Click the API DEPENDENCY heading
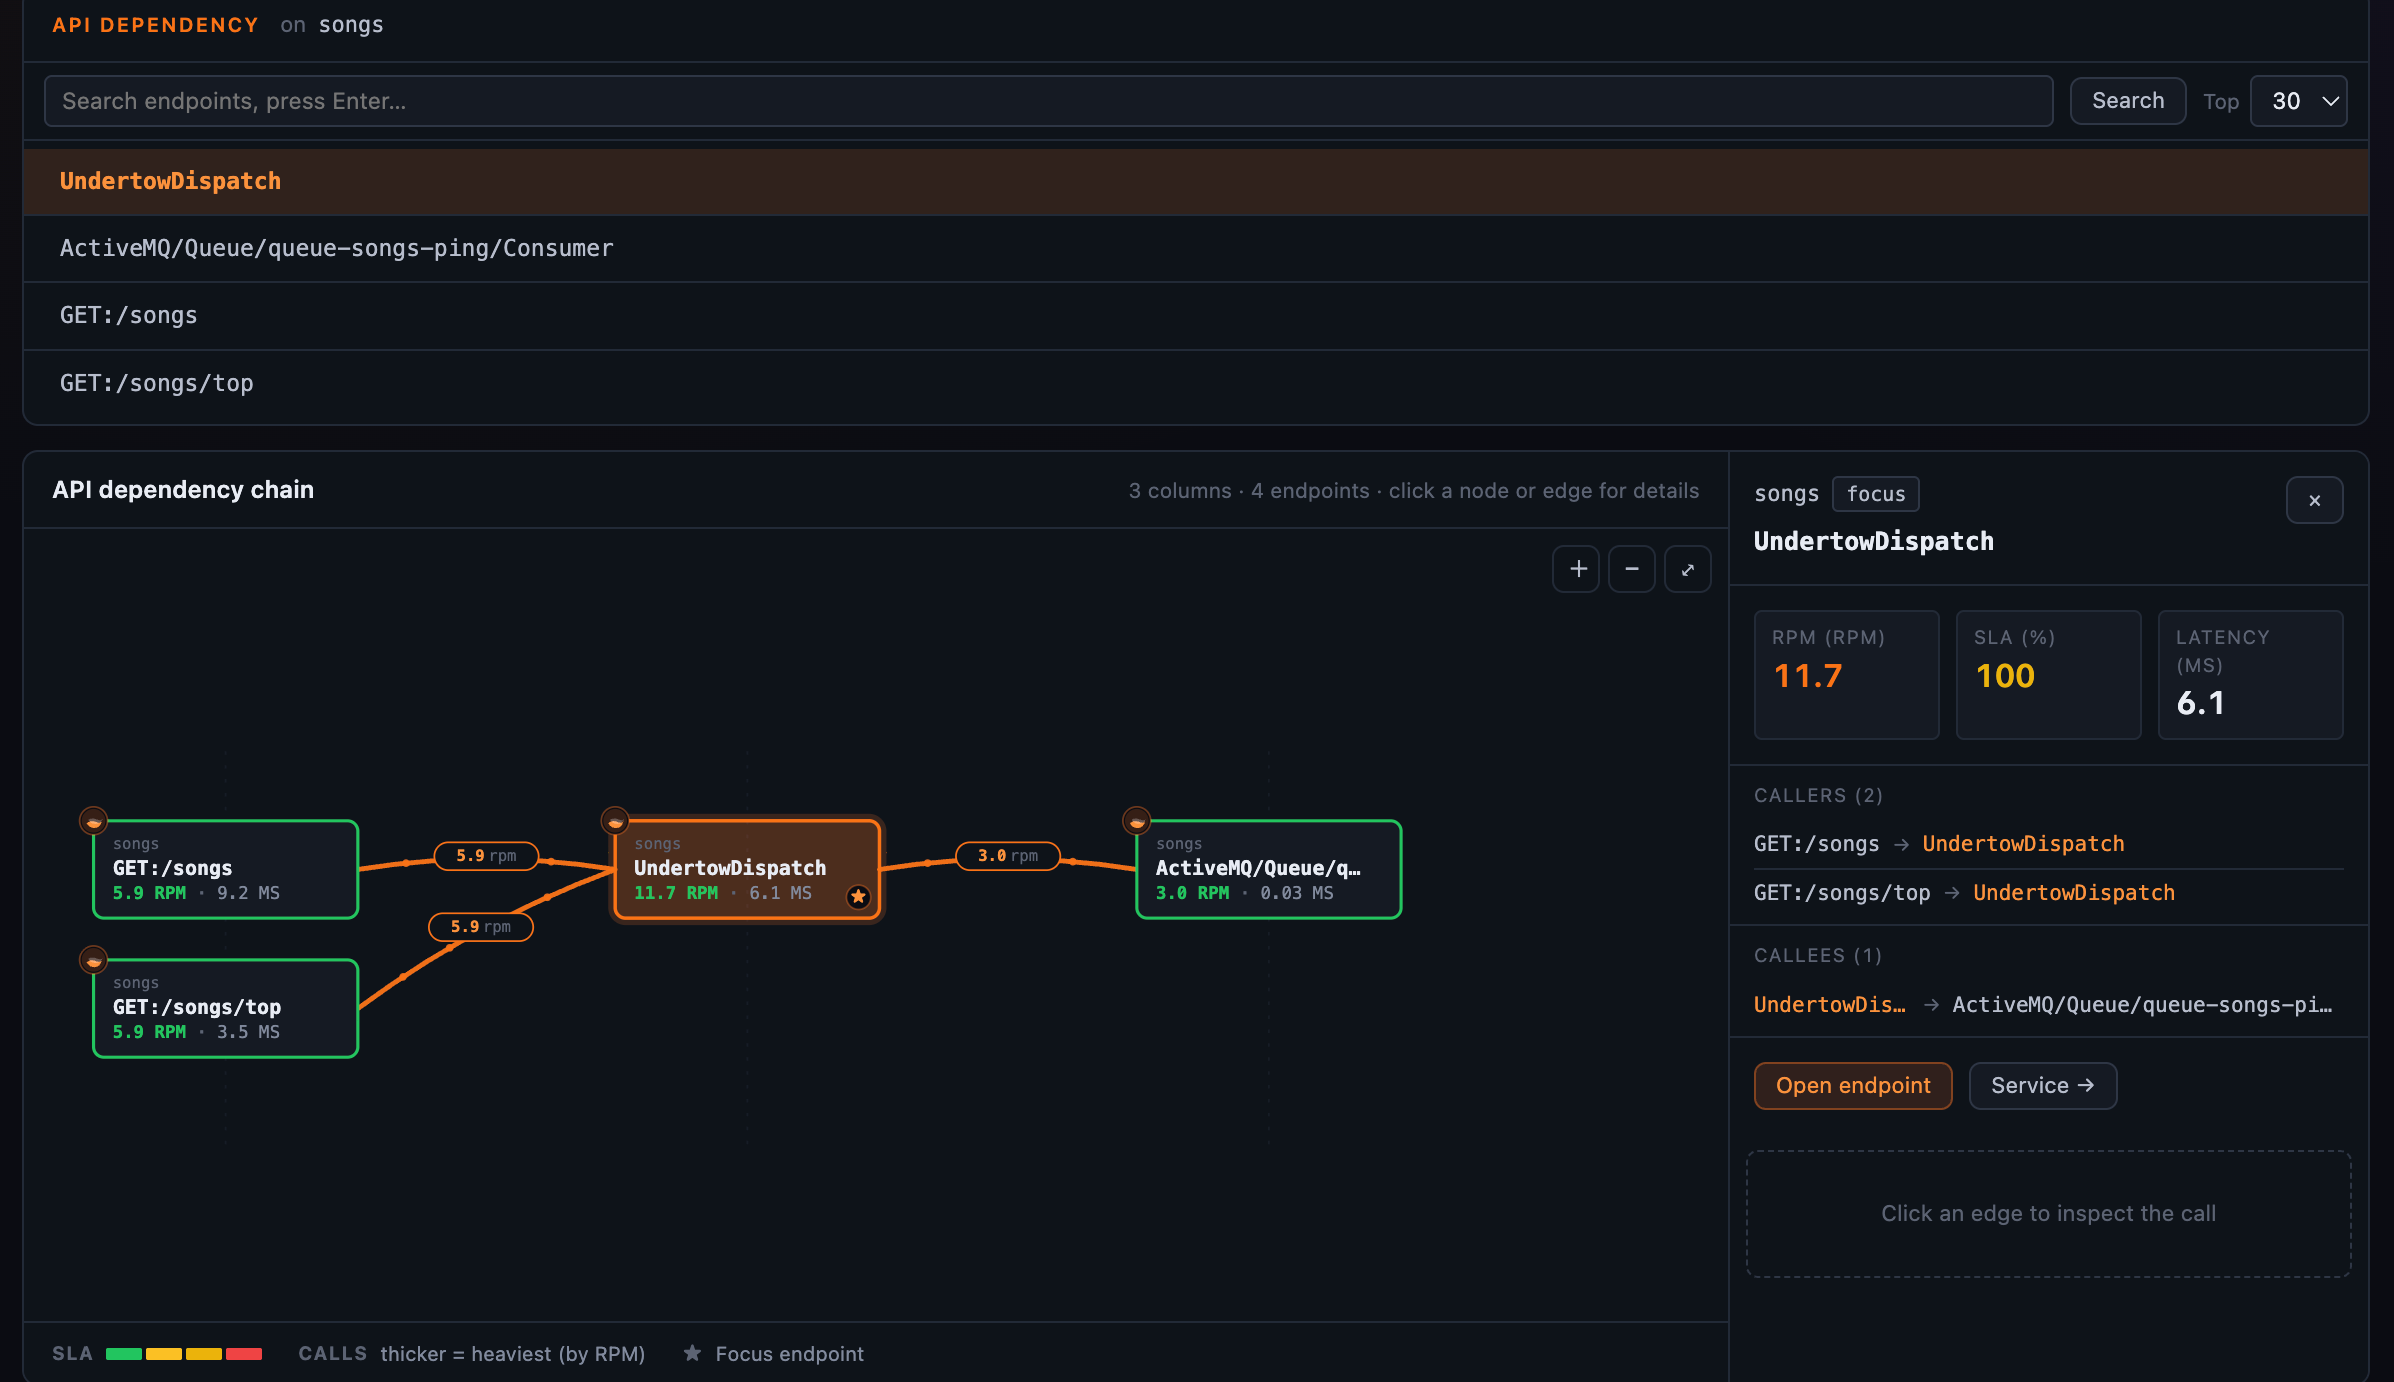The height and width of the screenshot is (1382, 2394). [x=156, y=25]
